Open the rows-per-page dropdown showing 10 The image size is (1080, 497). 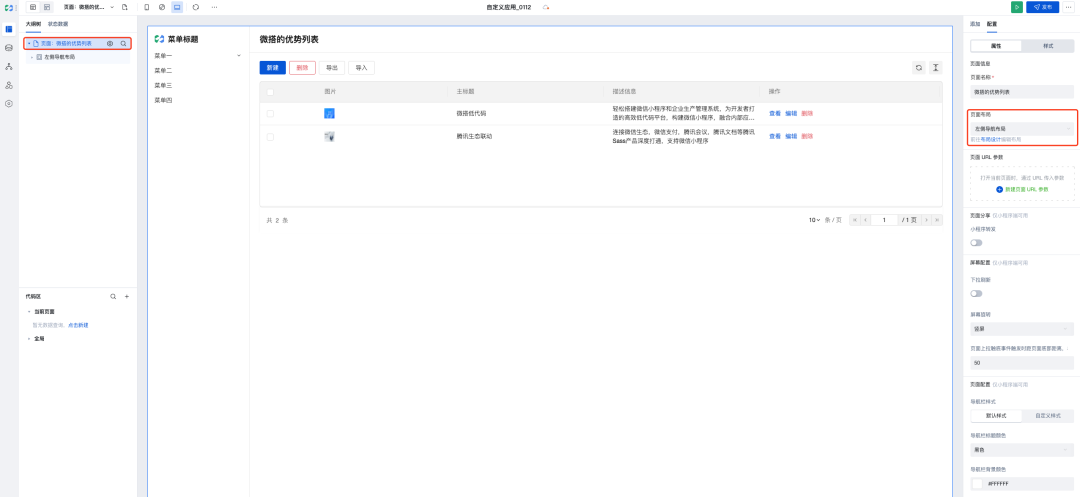(814, 220)
